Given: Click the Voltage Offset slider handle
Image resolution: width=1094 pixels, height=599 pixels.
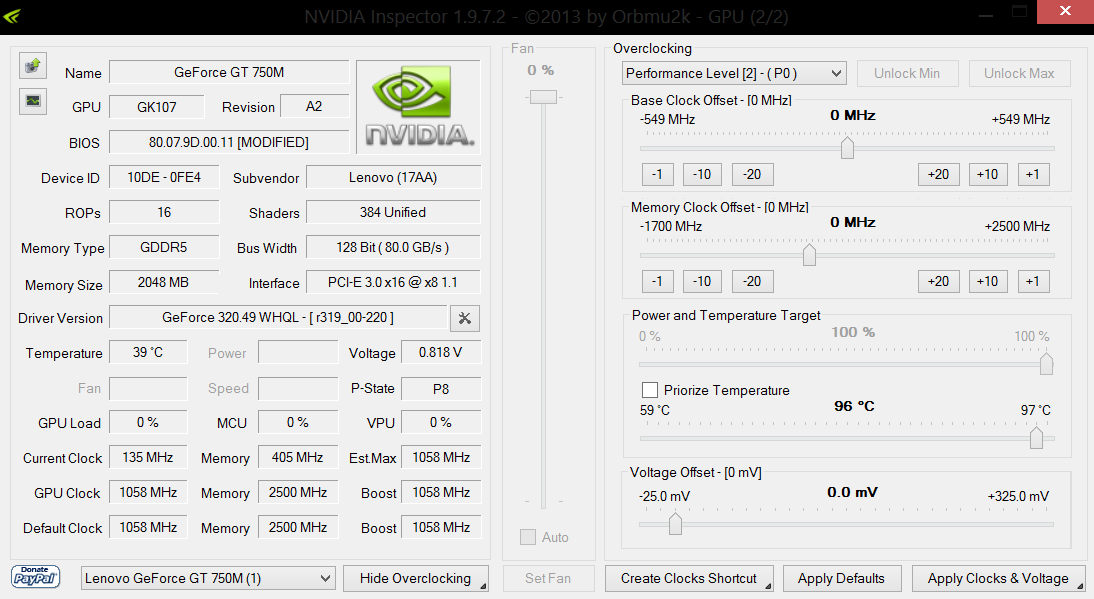Looking at the screenshot, I should (675, 523).
